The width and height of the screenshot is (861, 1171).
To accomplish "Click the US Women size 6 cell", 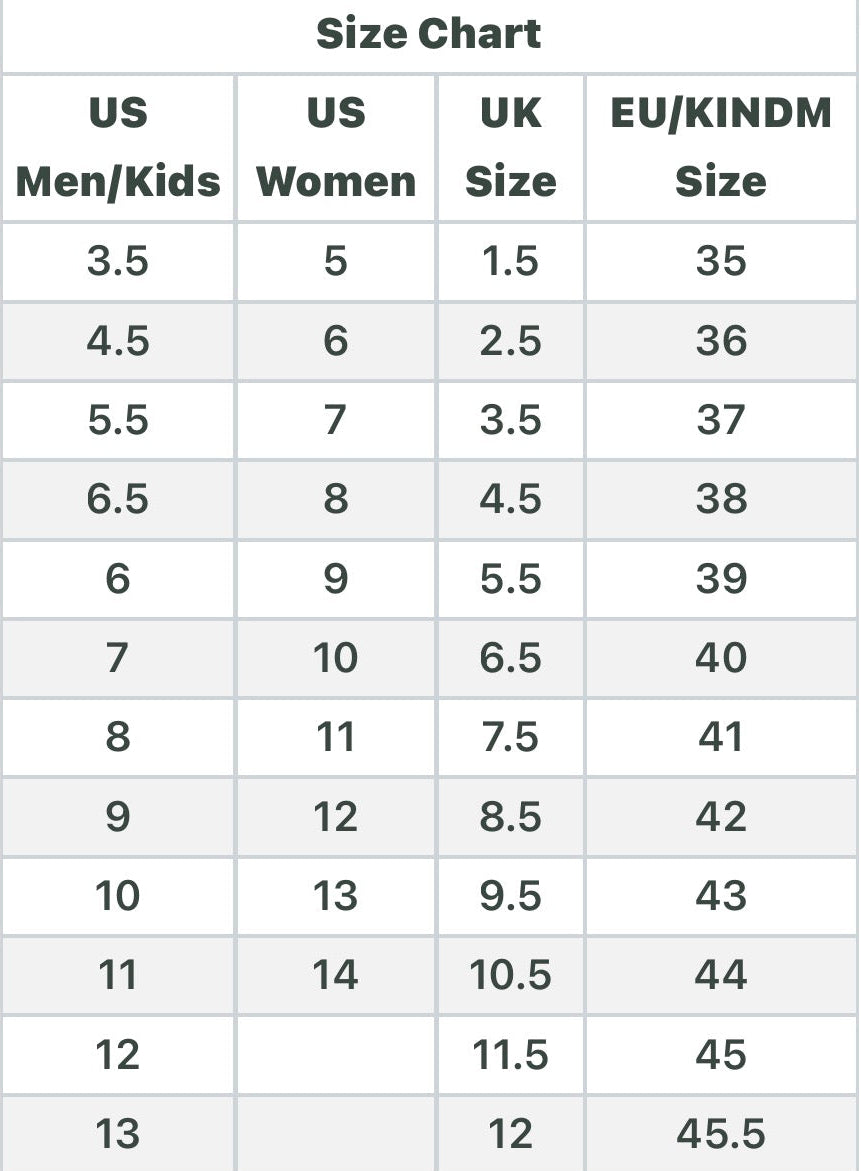I will click(336, 341).
